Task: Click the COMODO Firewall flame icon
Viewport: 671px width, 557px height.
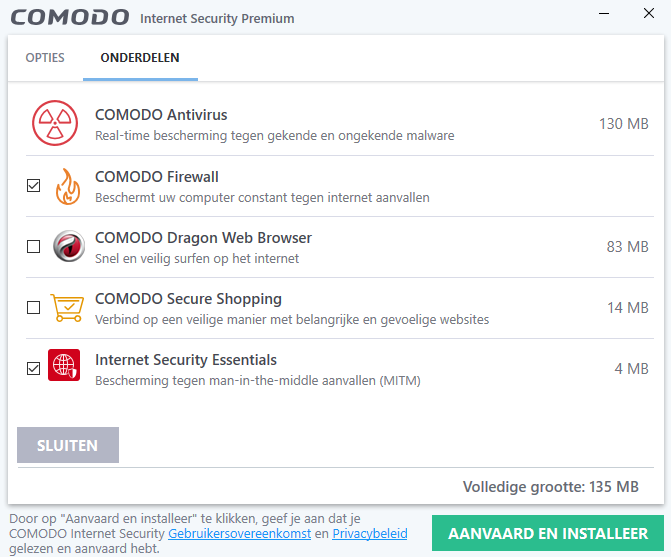Action: point(67,186)
